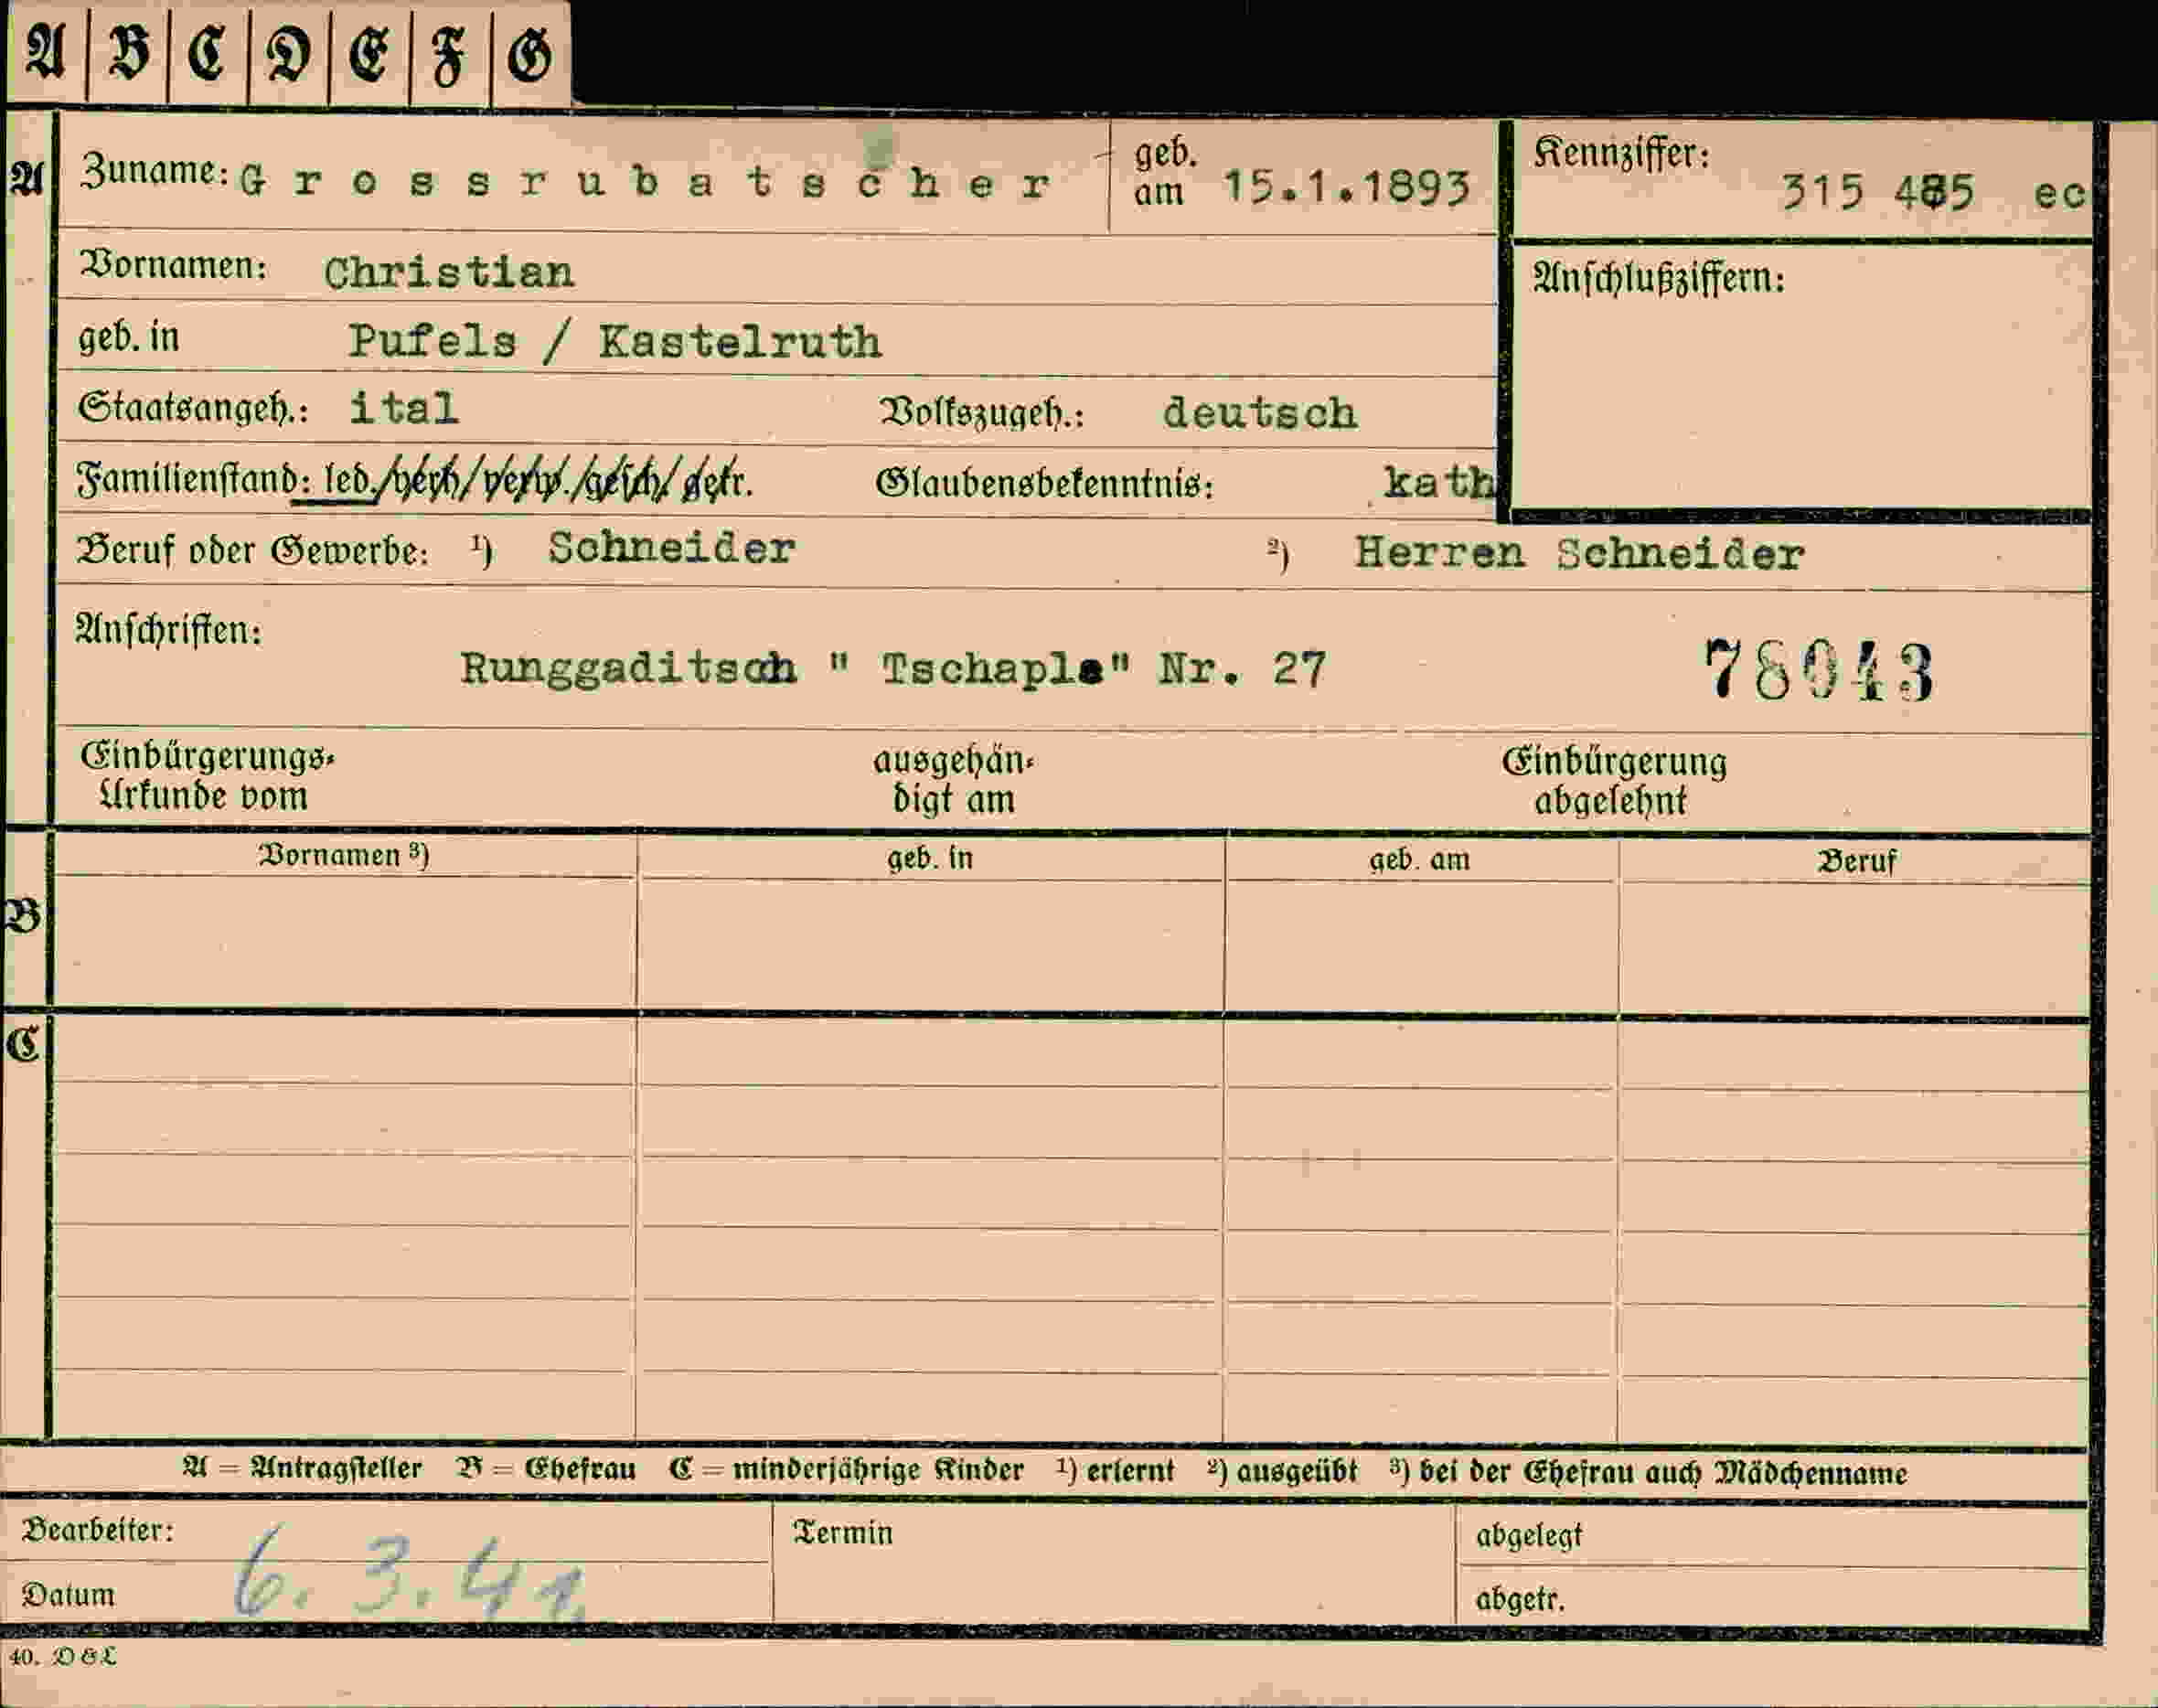The width and height of the screenshot is (2158, 1708).
Task: Click the "Einbürgerung abgelehnt" label
Action: click(1614, 782)
